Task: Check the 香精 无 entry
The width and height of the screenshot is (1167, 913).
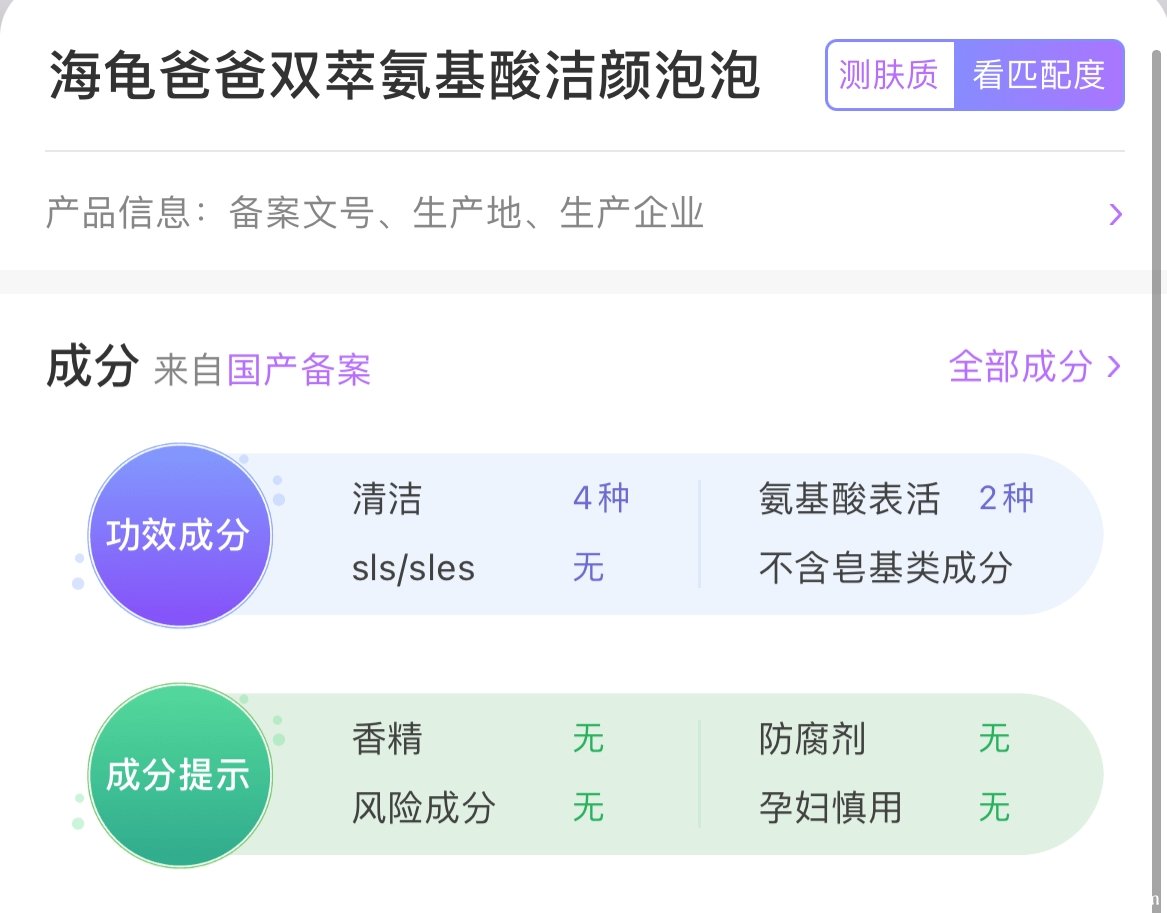Action: (387, 740)
